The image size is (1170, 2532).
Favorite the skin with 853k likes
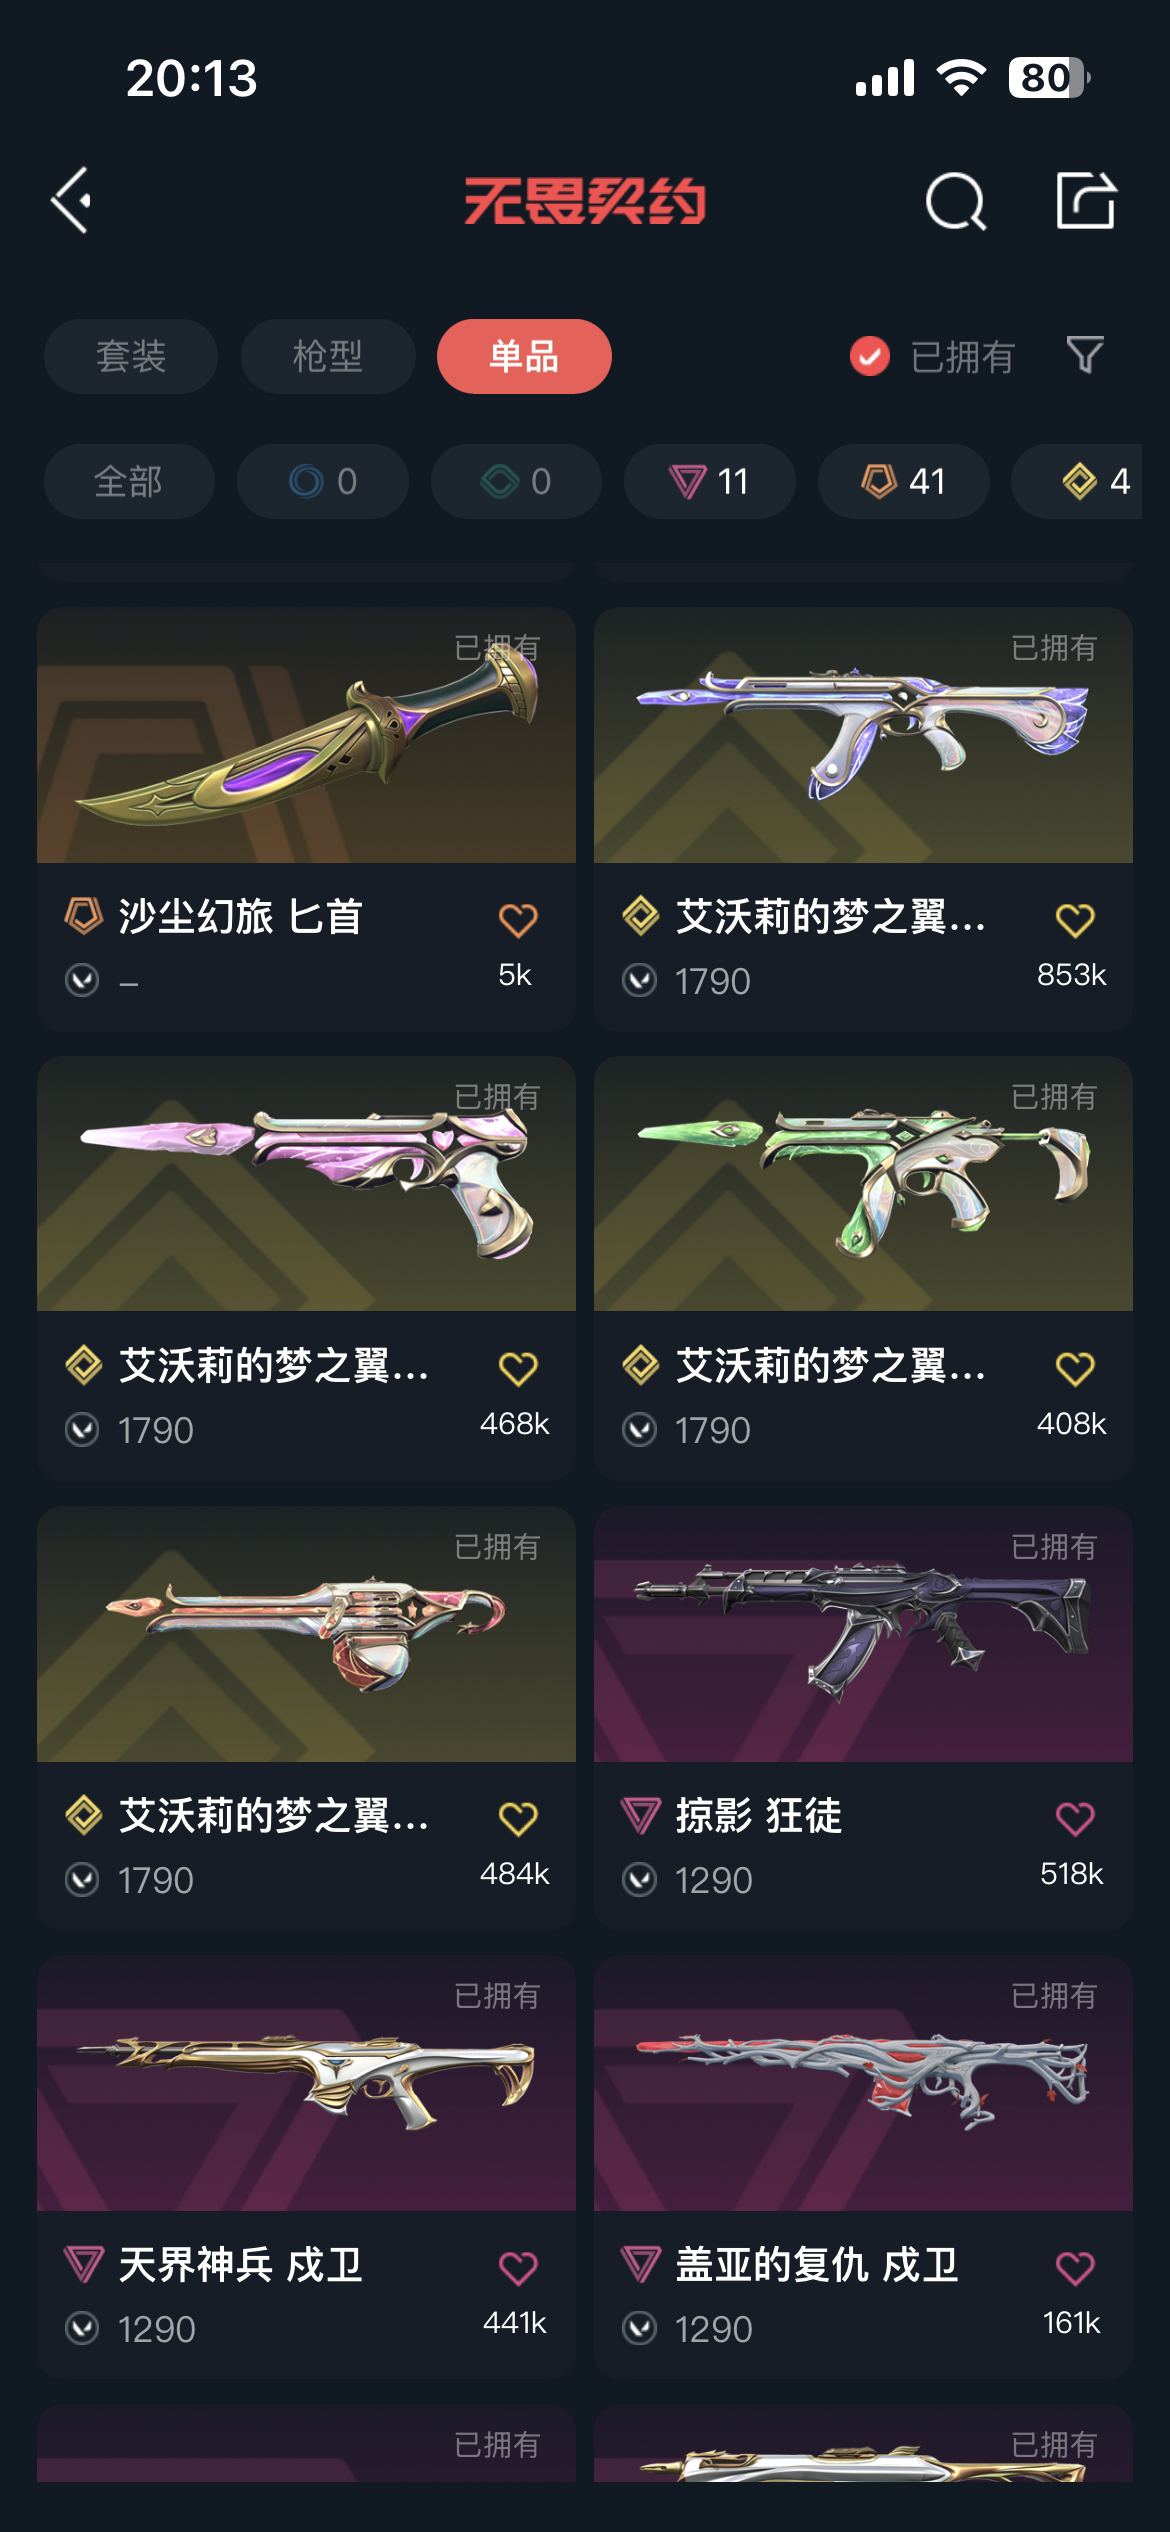[1075, 919]
